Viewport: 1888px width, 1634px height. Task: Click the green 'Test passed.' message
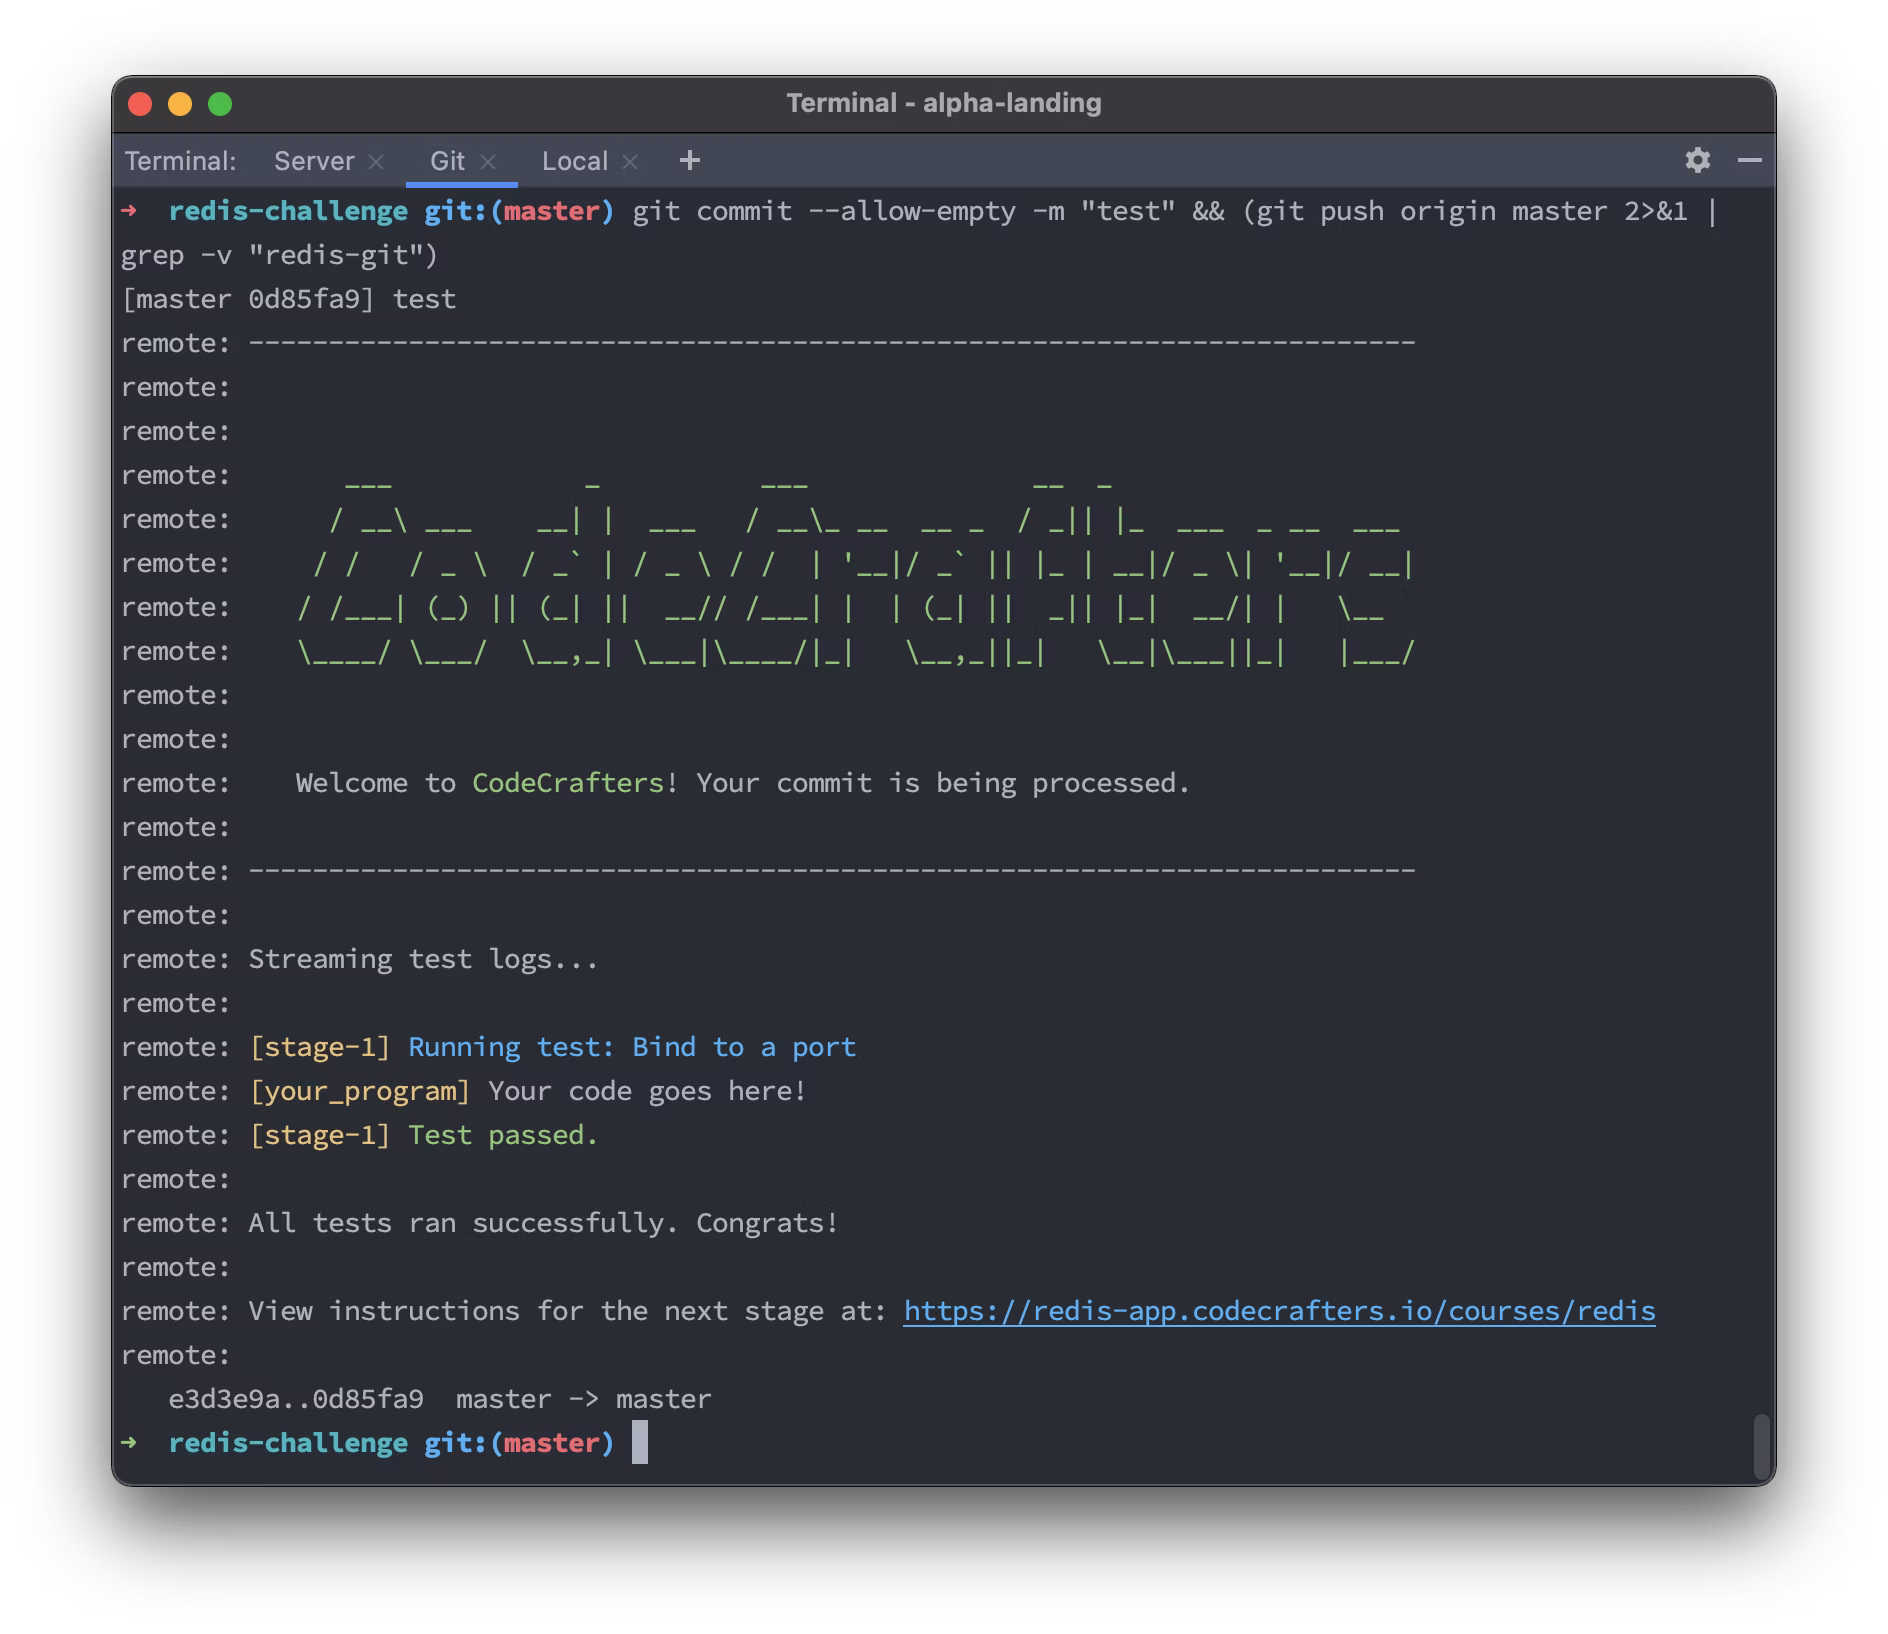[x=502, y=1135]
